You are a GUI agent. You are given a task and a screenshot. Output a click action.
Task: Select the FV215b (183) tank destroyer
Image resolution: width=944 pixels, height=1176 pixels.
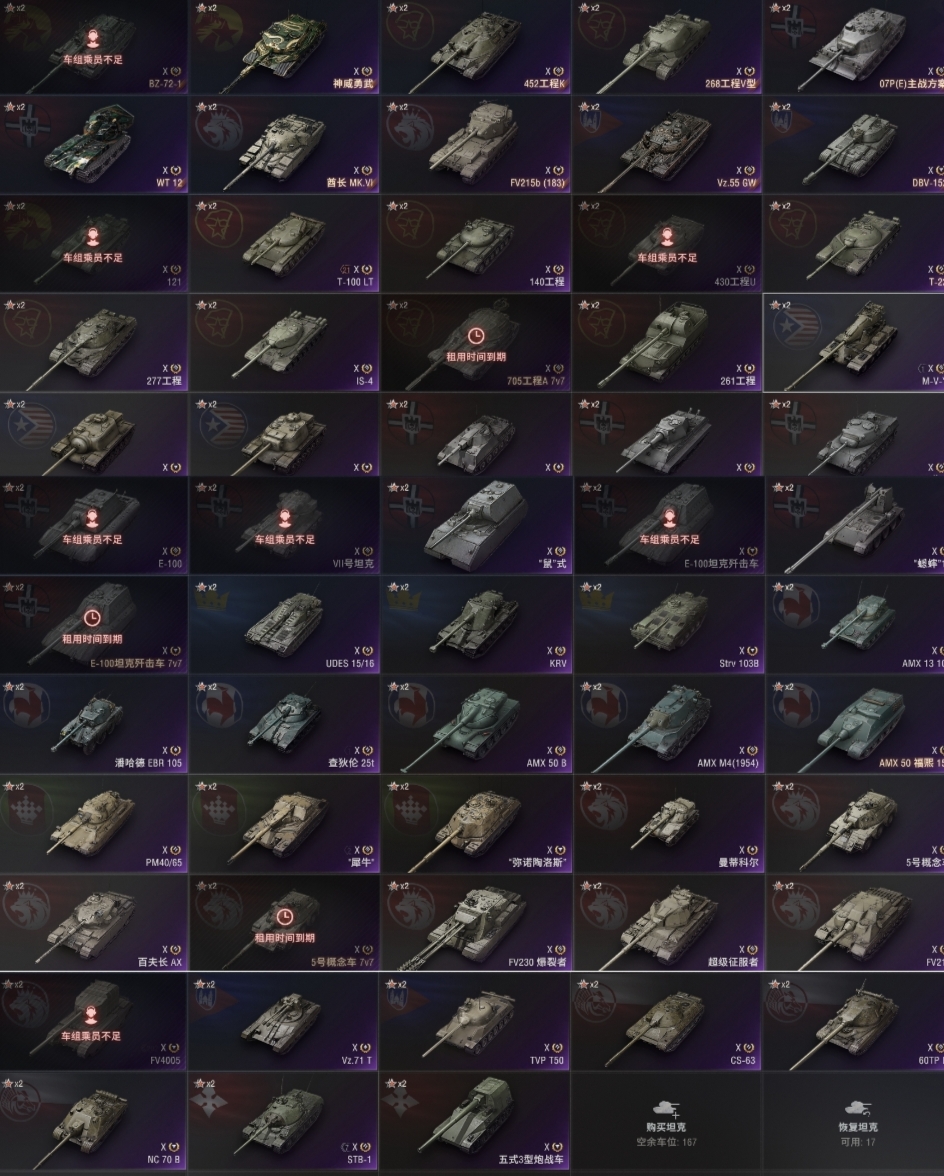click(x=475, y=144)
